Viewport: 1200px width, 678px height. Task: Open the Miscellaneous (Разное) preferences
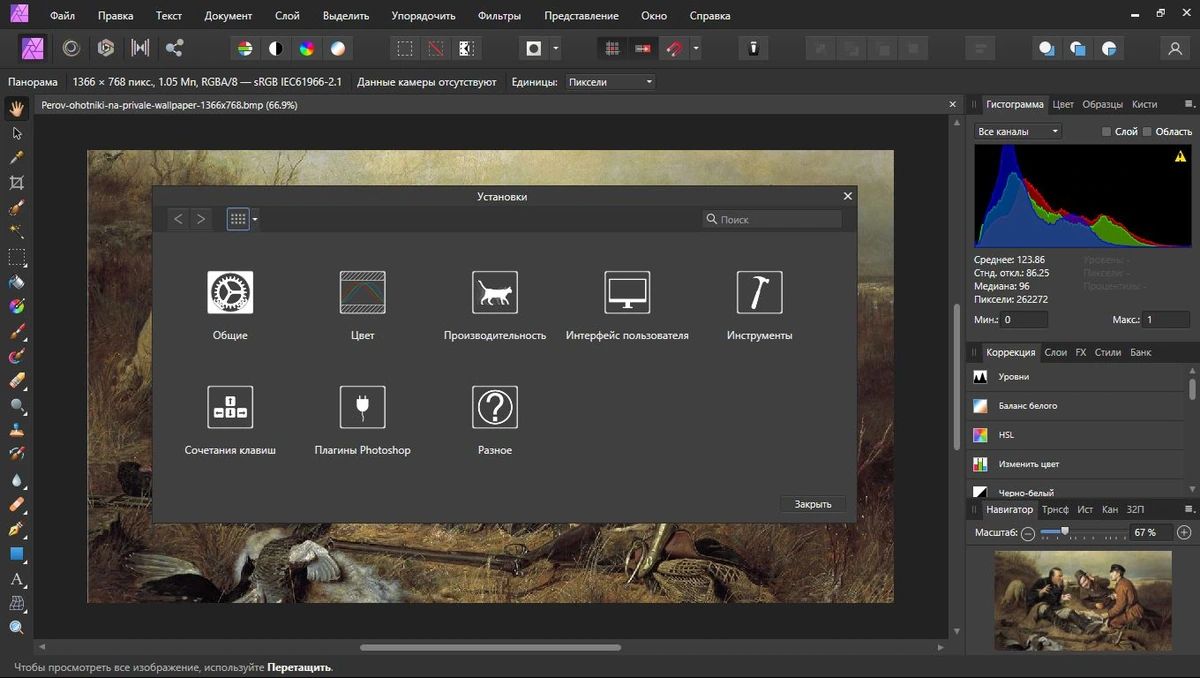click(x=495, y=420)
